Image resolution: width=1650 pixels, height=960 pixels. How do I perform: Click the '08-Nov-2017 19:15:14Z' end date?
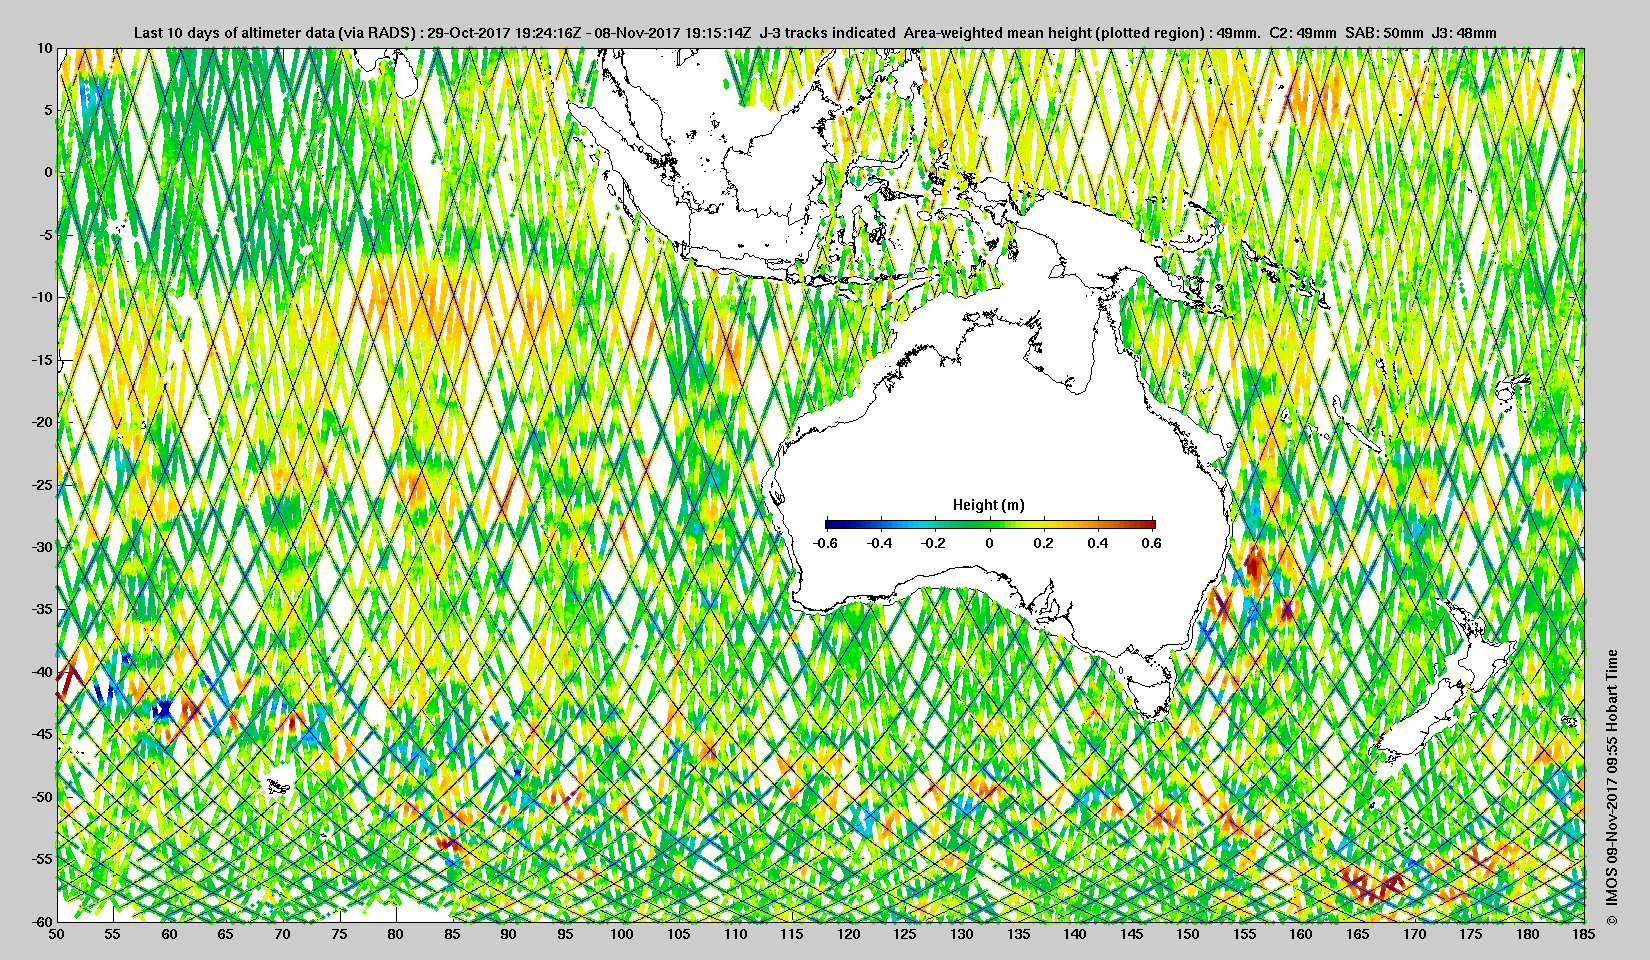tap(673, 33)
